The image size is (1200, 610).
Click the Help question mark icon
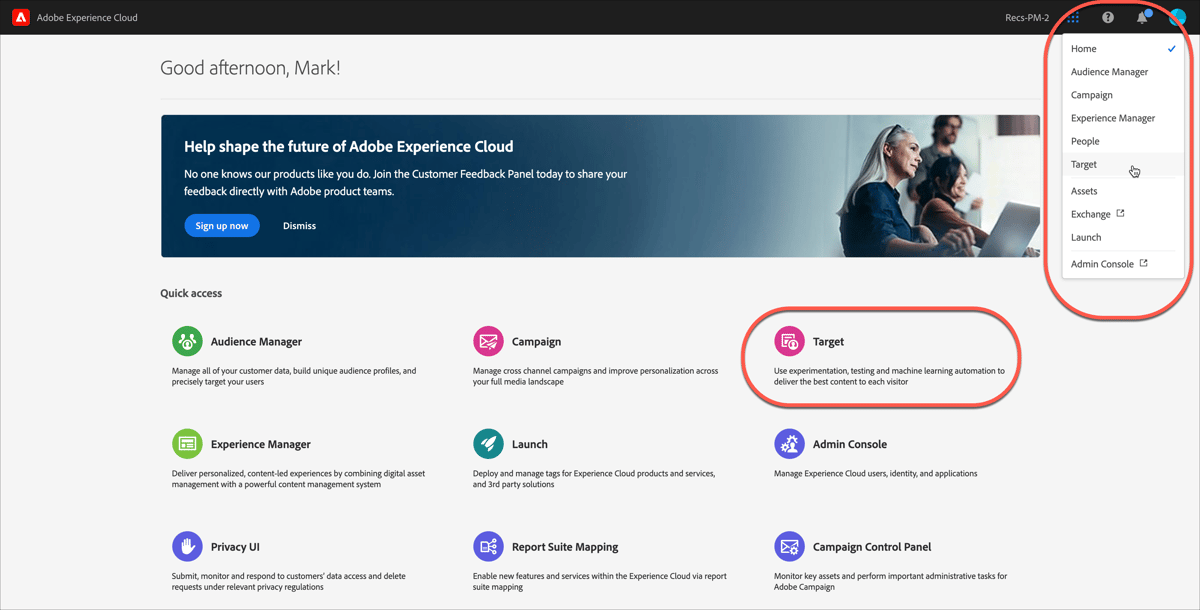(x=1107, y=17)
